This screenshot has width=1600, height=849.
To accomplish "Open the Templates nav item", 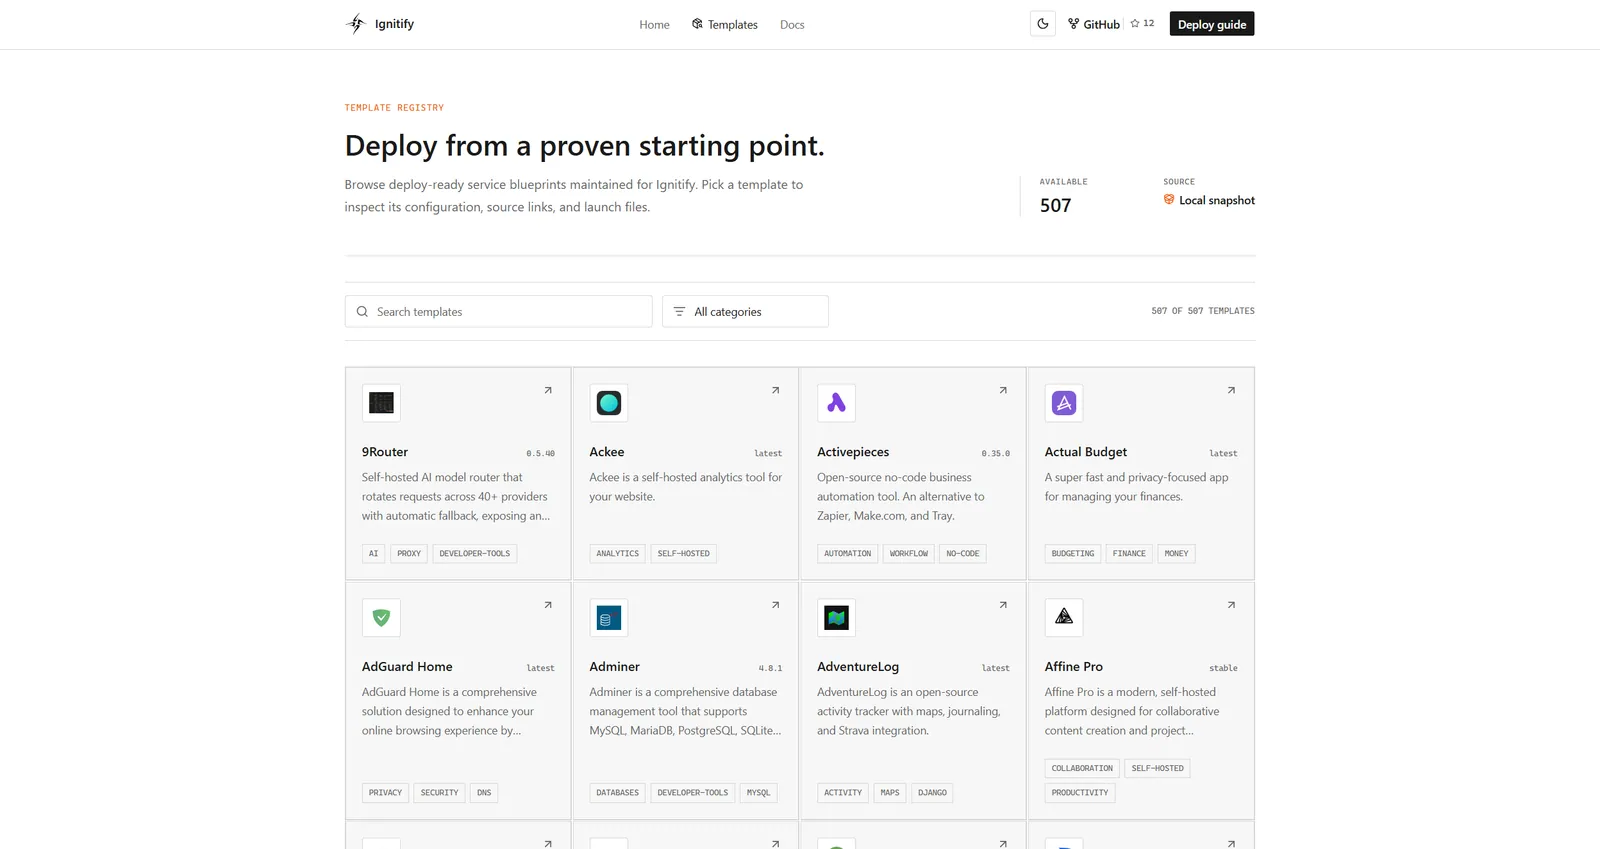I will click(724, 24).
